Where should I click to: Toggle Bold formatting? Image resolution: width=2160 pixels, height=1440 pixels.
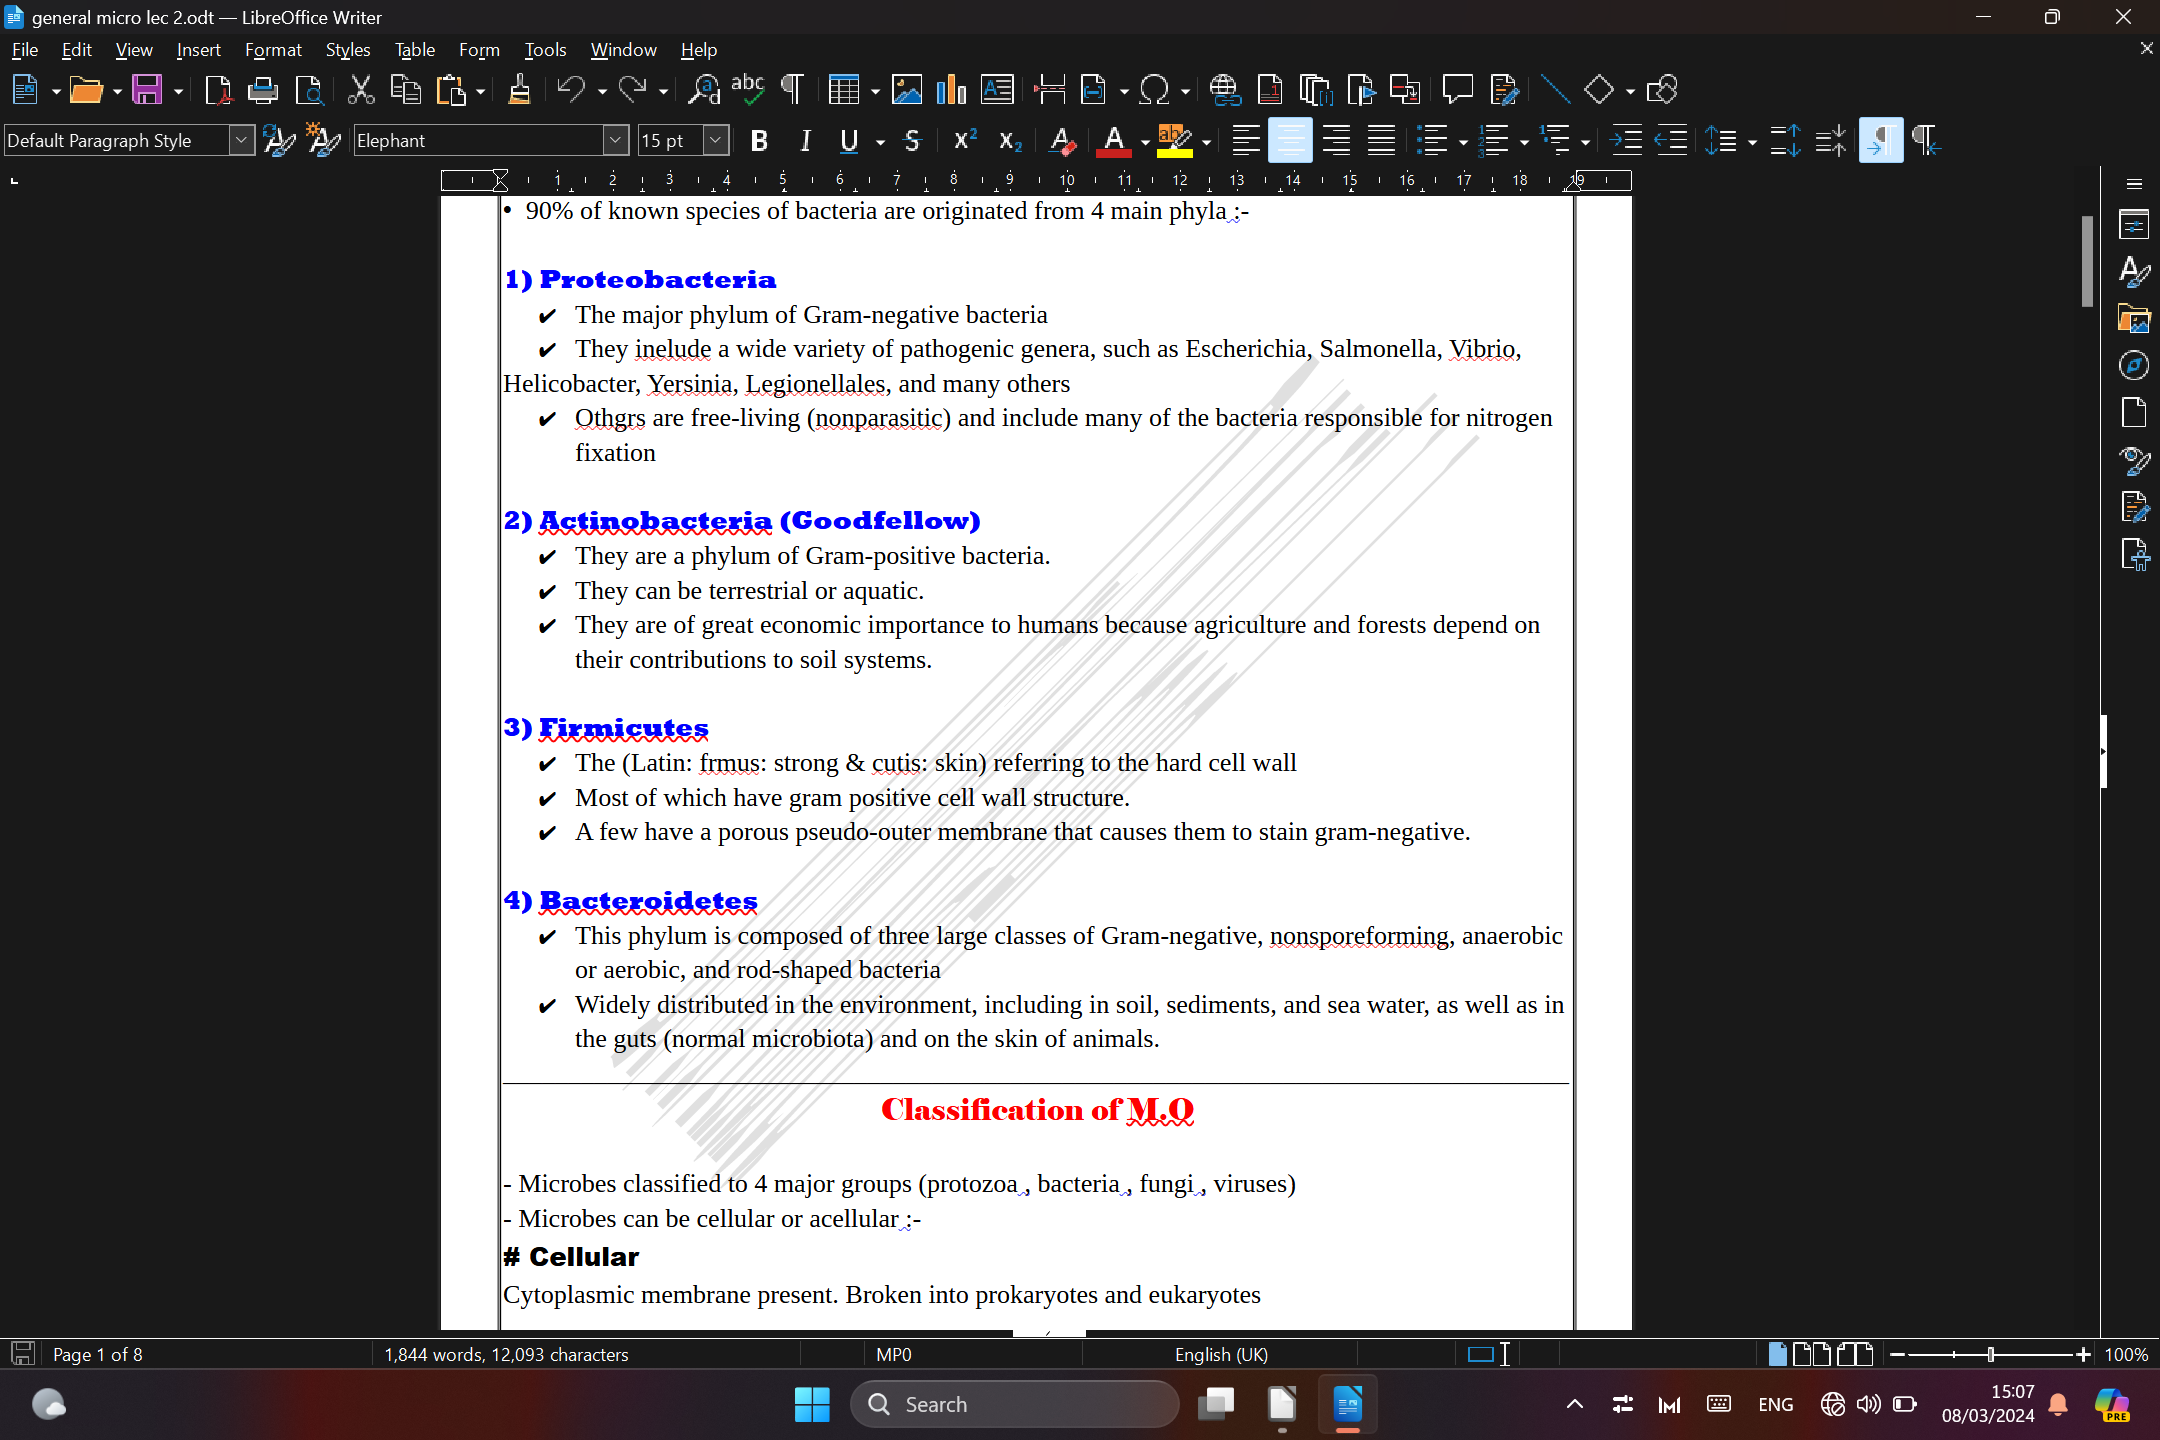pos(759,141)
